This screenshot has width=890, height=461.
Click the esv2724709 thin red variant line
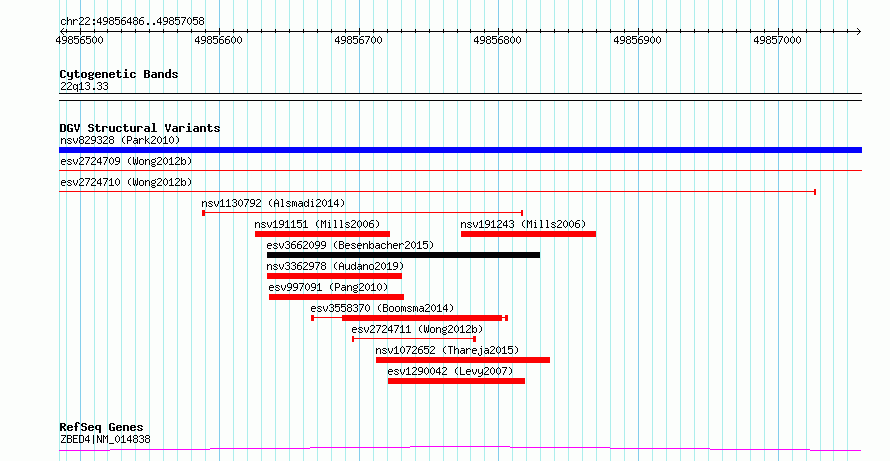(460, 170)
